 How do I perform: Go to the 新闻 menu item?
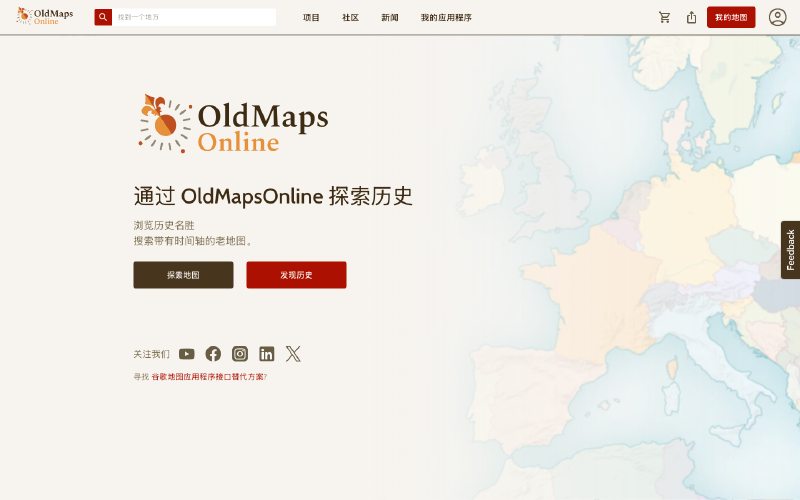point(389,17)
